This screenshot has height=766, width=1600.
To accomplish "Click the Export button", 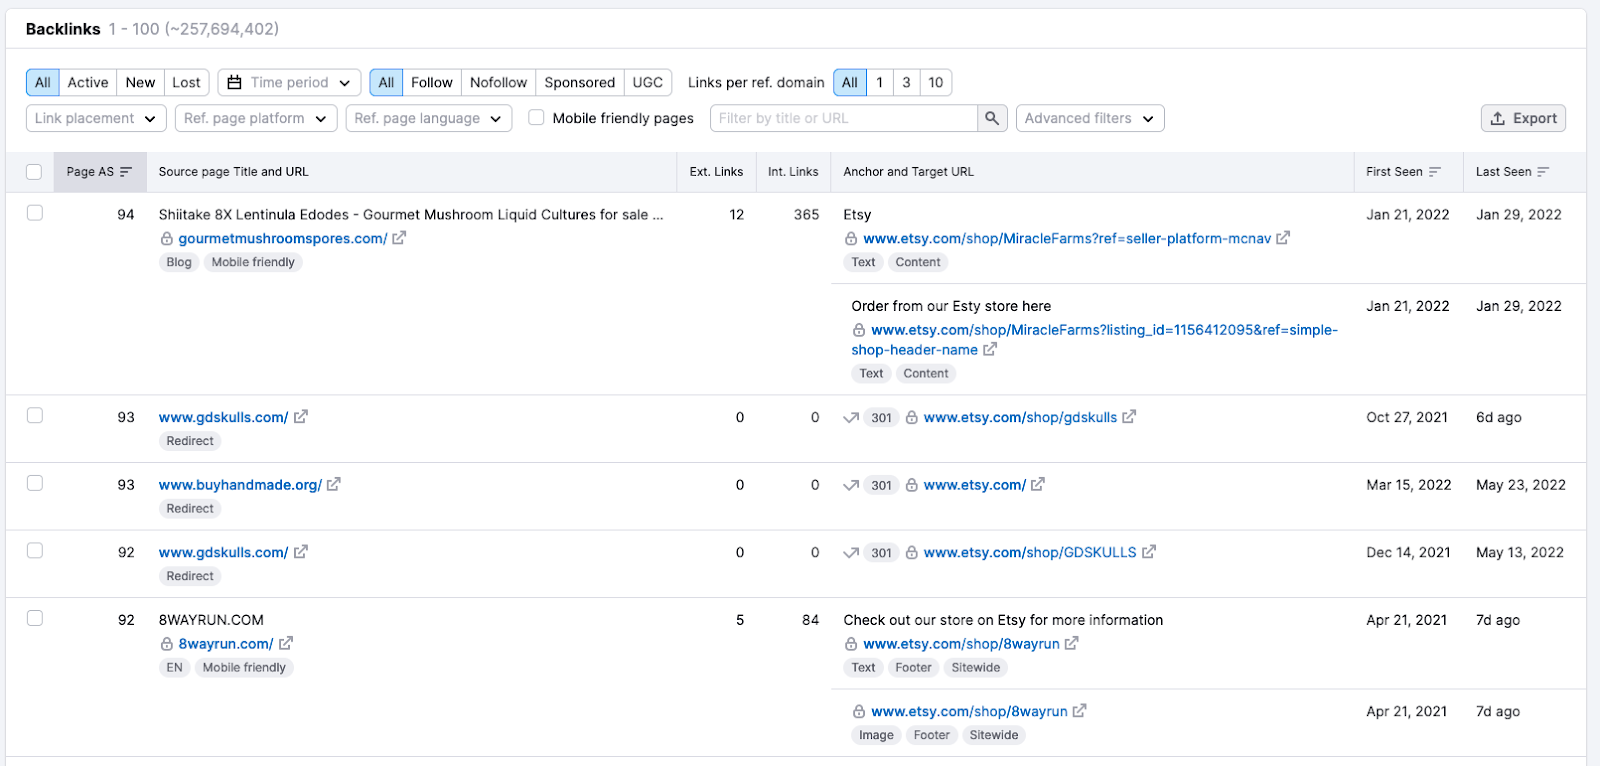I will point(1523,118).
